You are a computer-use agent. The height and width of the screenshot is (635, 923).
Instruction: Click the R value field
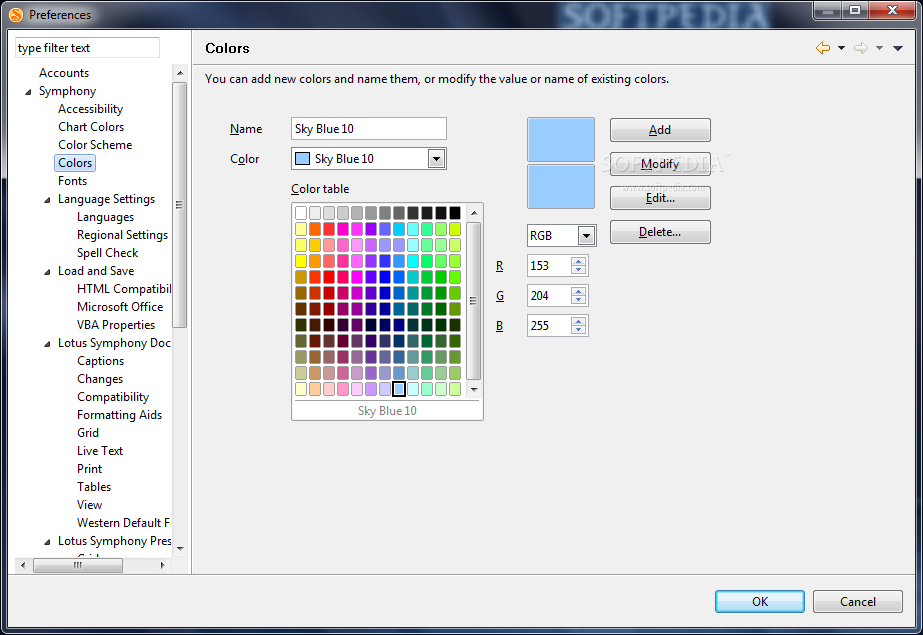(549, 265)
